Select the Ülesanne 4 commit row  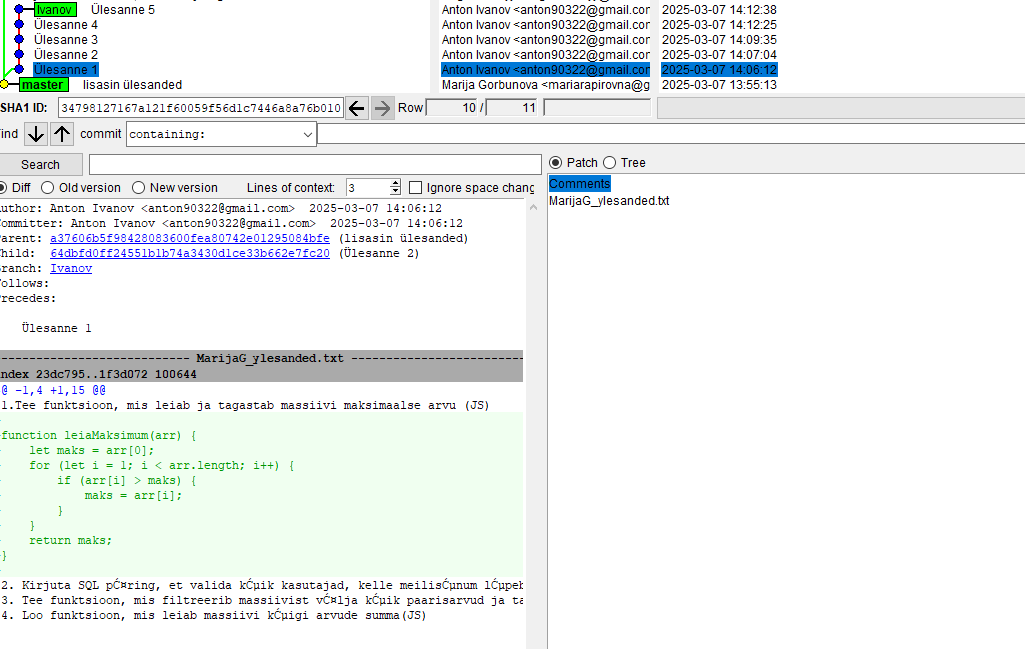click(x=66, y=25)
